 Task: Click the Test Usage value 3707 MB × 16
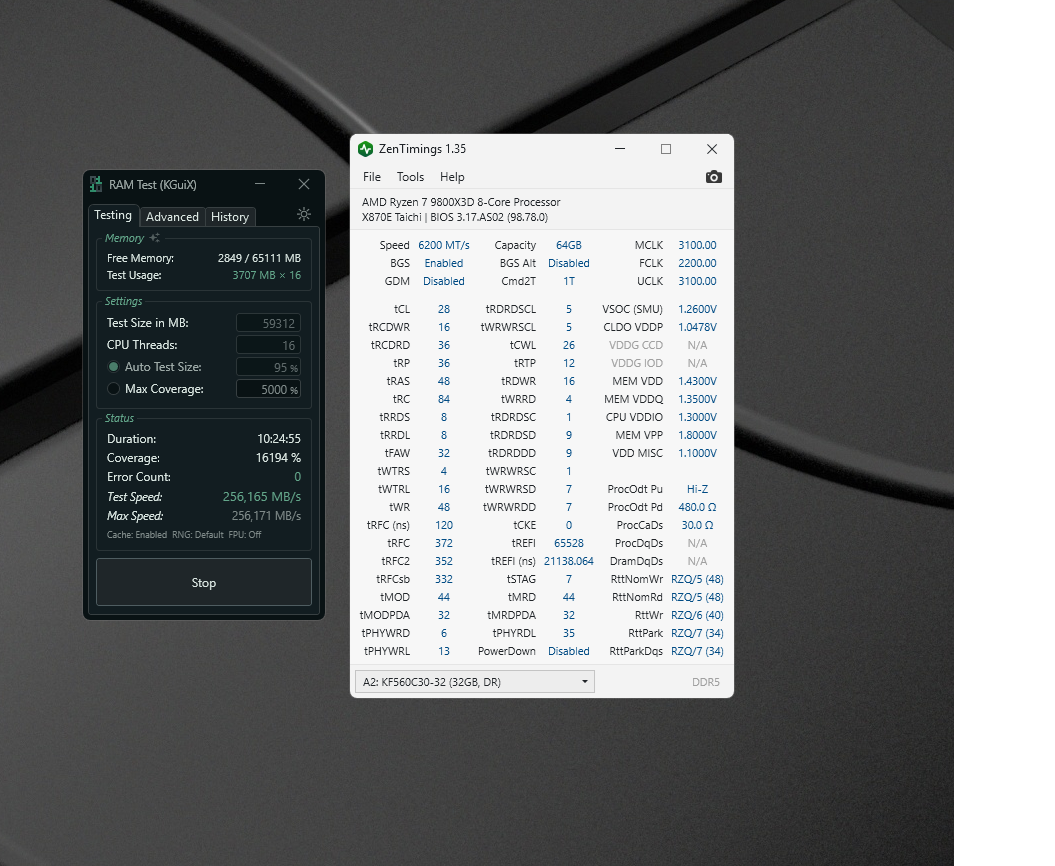266,275
